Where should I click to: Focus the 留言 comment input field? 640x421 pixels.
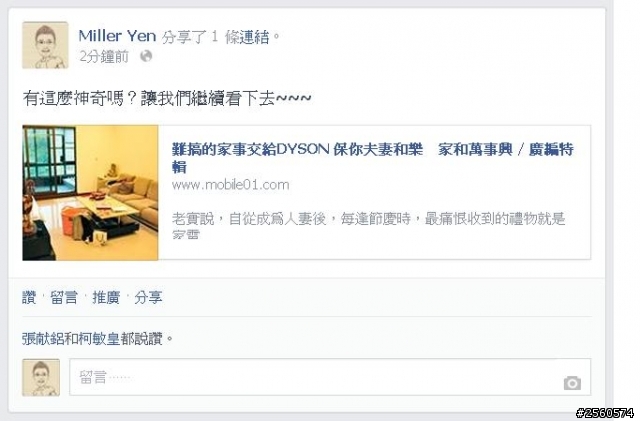click(330, 377)
